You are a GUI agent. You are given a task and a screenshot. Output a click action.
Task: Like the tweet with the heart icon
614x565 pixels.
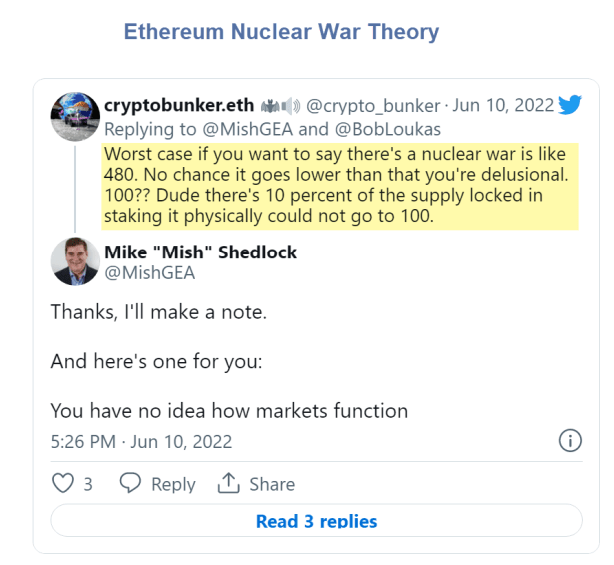tap(64, 484)
